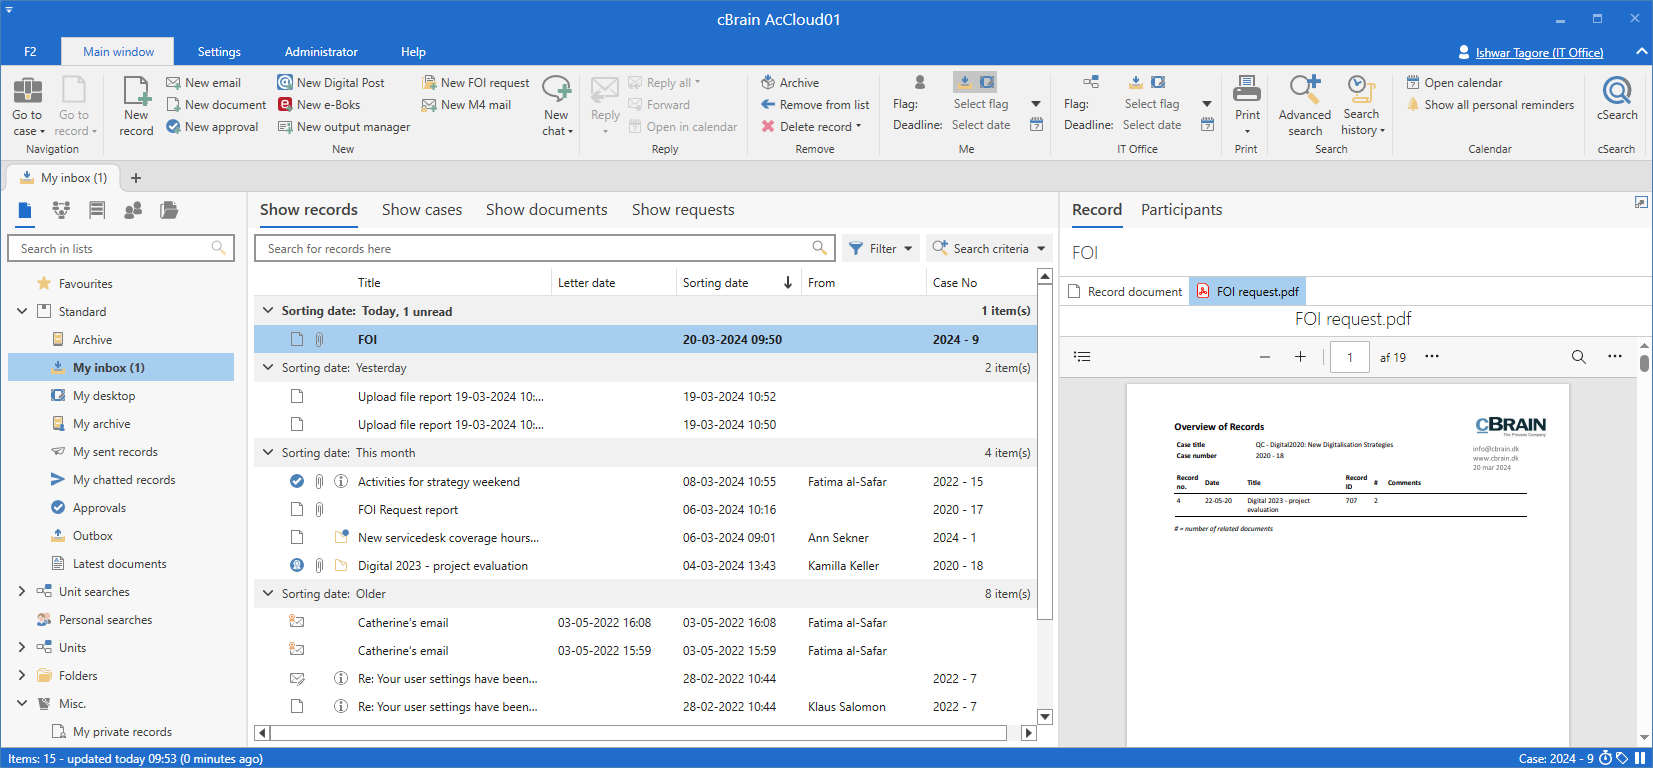Click the Go to case icon
This screenshot has width=1653, height=768.
tap(27, 91)
